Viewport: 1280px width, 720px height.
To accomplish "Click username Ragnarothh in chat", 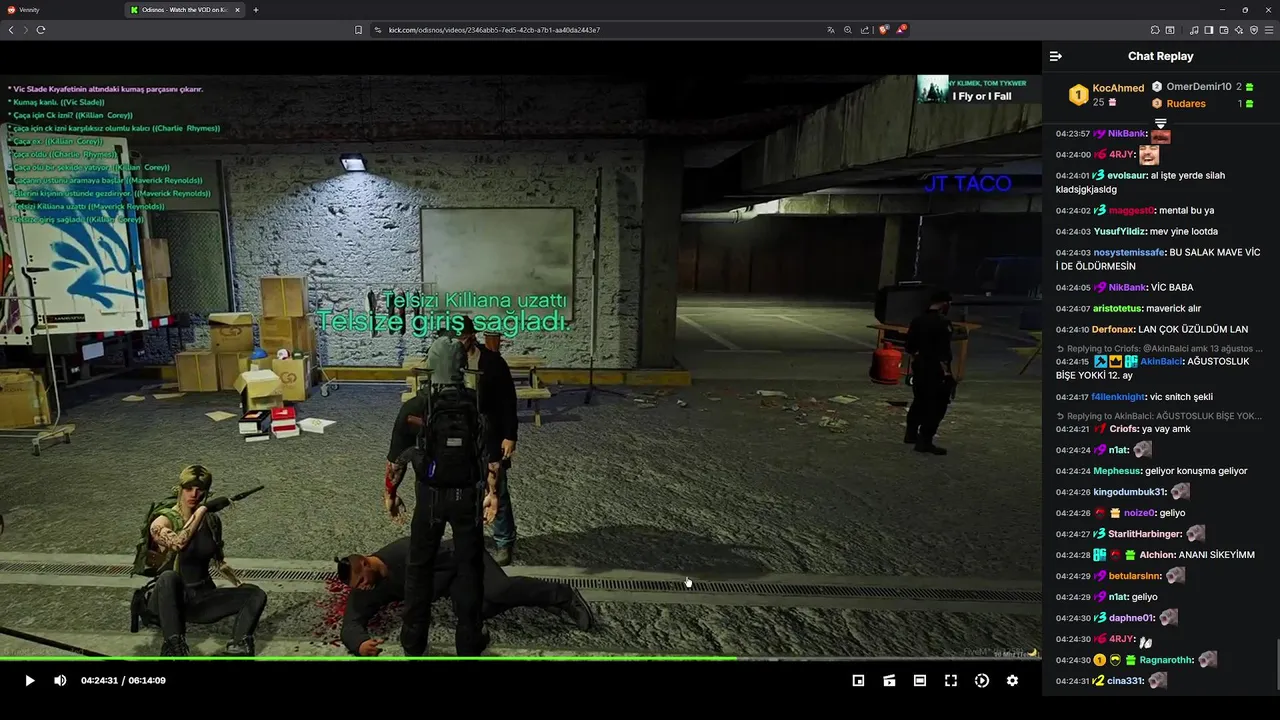I will pos(1166,660).
